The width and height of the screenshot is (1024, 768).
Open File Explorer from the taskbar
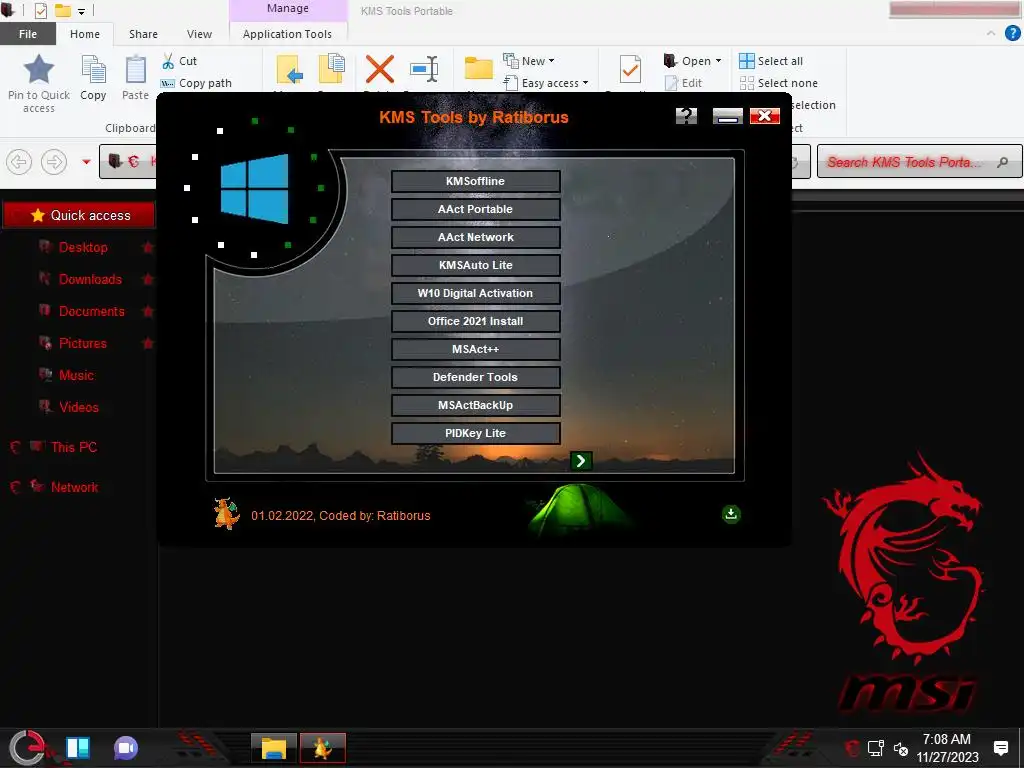click(274, 748)
